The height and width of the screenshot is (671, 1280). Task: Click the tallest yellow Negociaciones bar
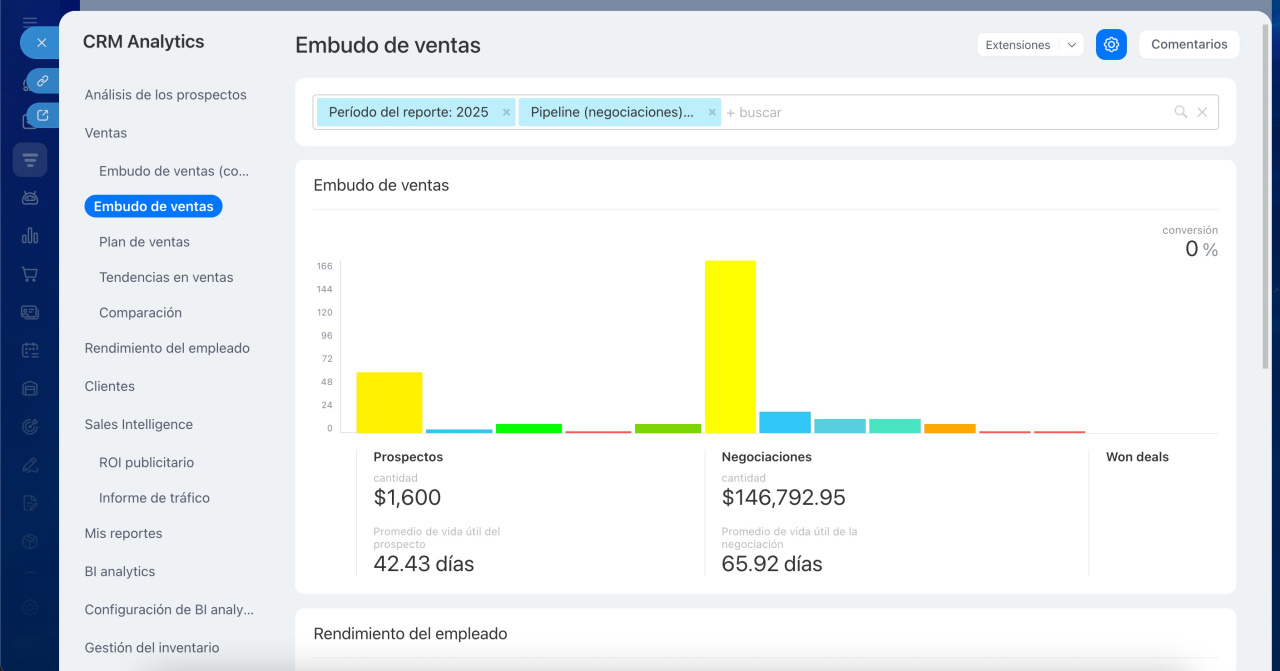[x=730, y=346]
